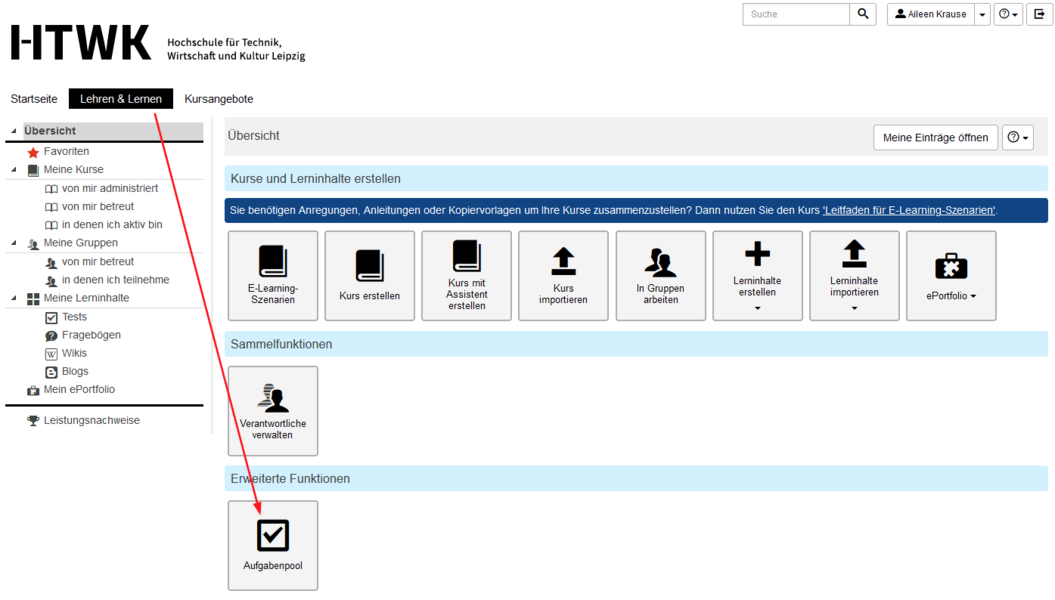
Task: Click Meine Einträge öffnen button
Action: pyautogui.click(x=935, y=137)
